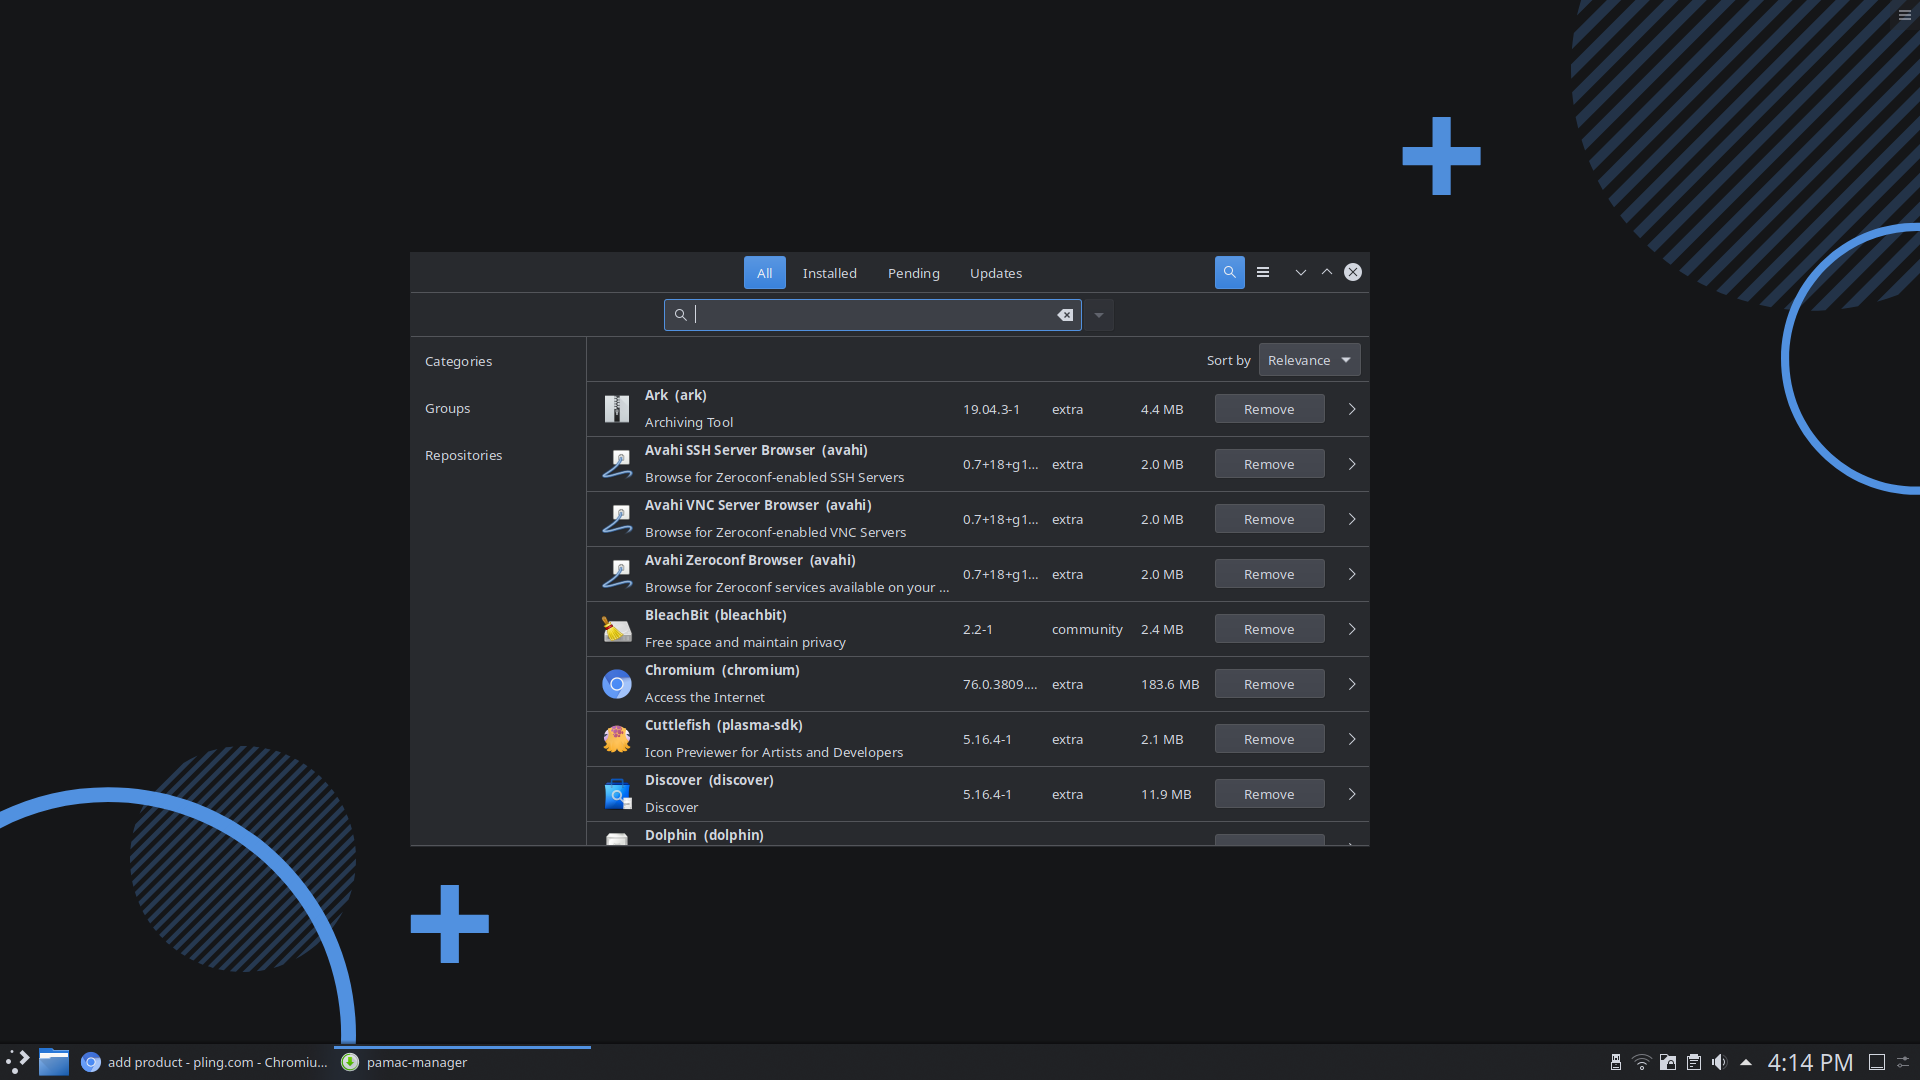Open the removable devices tray icon
This screenshot has height=1080, width=1920.
click(1616, 1062)
